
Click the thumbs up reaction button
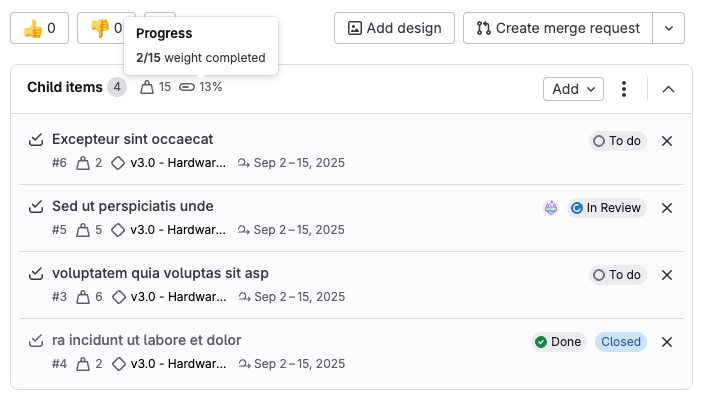pyautogui.click(x=39, y=28)
